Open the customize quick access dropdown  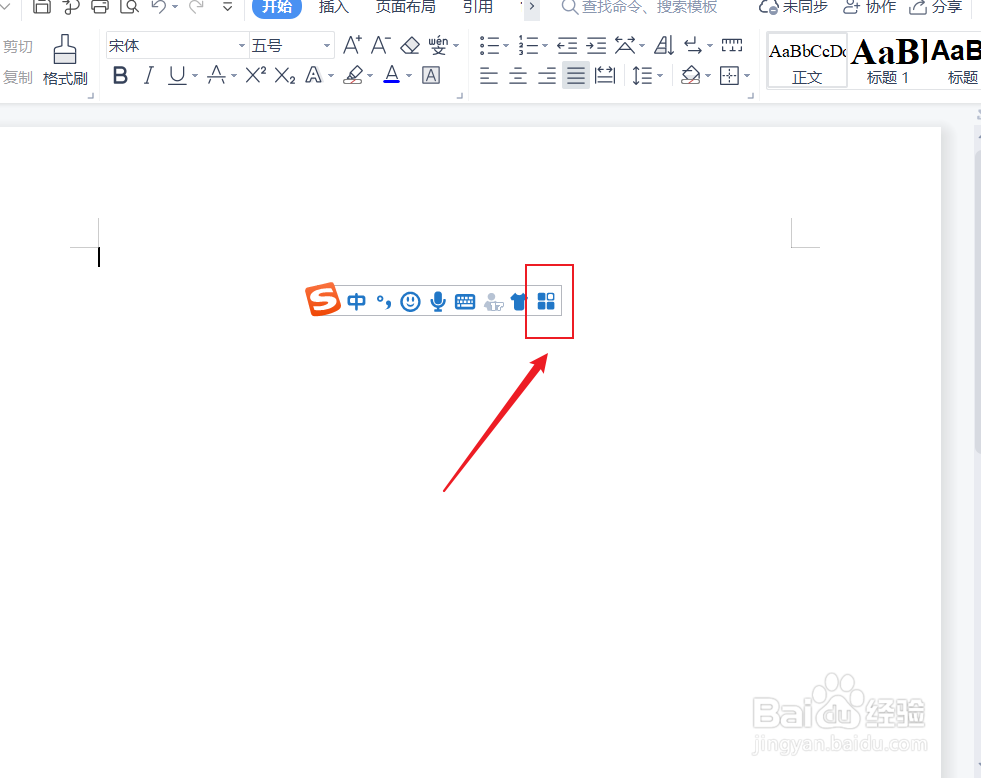(228, 7)
